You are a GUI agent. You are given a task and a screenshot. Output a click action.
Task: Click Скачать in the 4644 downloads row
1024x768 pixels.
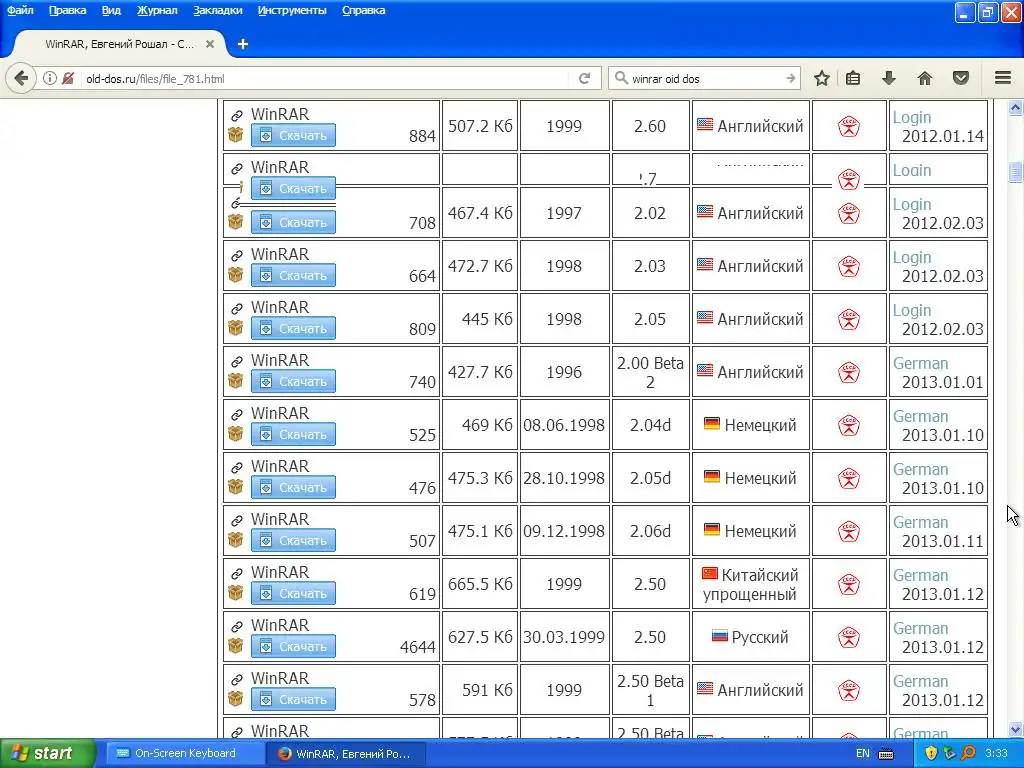[293, 647]
